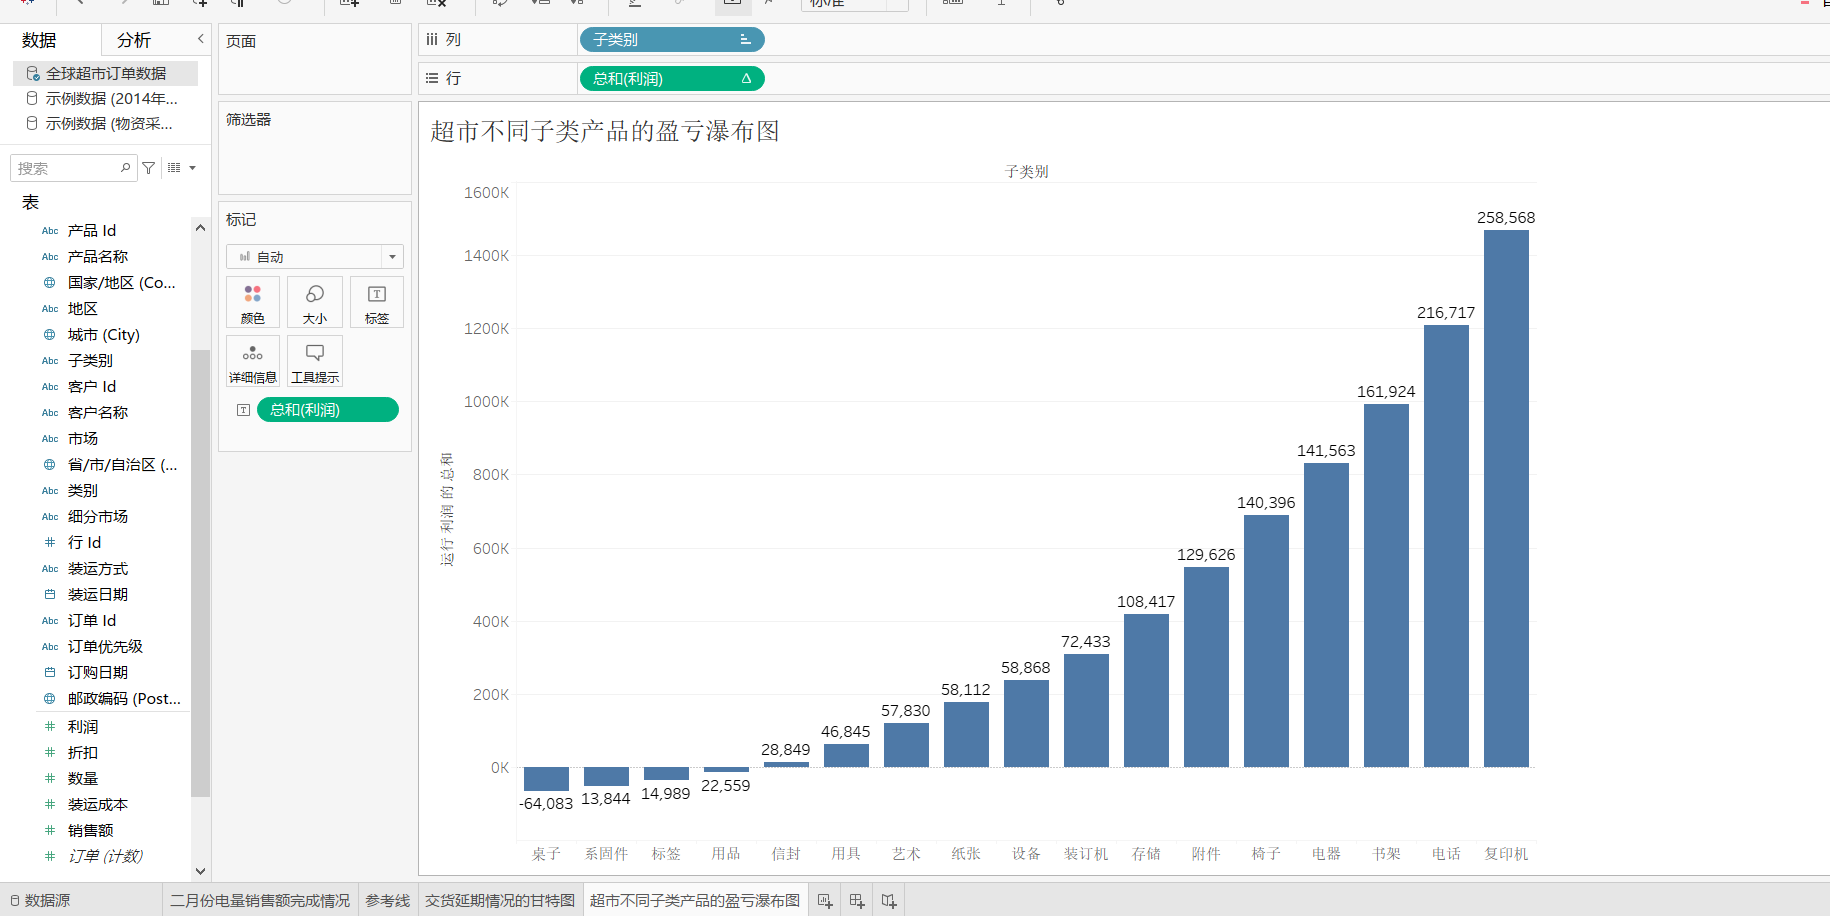Click the 筛选器 filters shelf
This screenshot has height=916, width=1830.
[x=315, y=148]
